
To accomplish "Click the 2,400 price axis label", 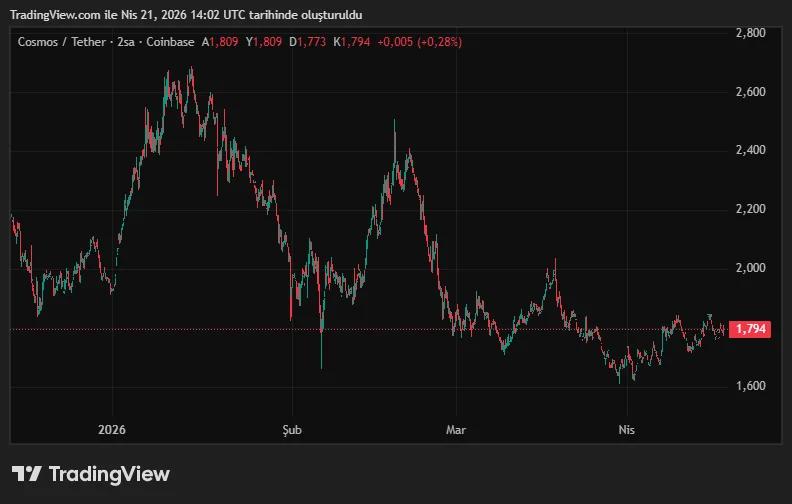I will 750,150.
